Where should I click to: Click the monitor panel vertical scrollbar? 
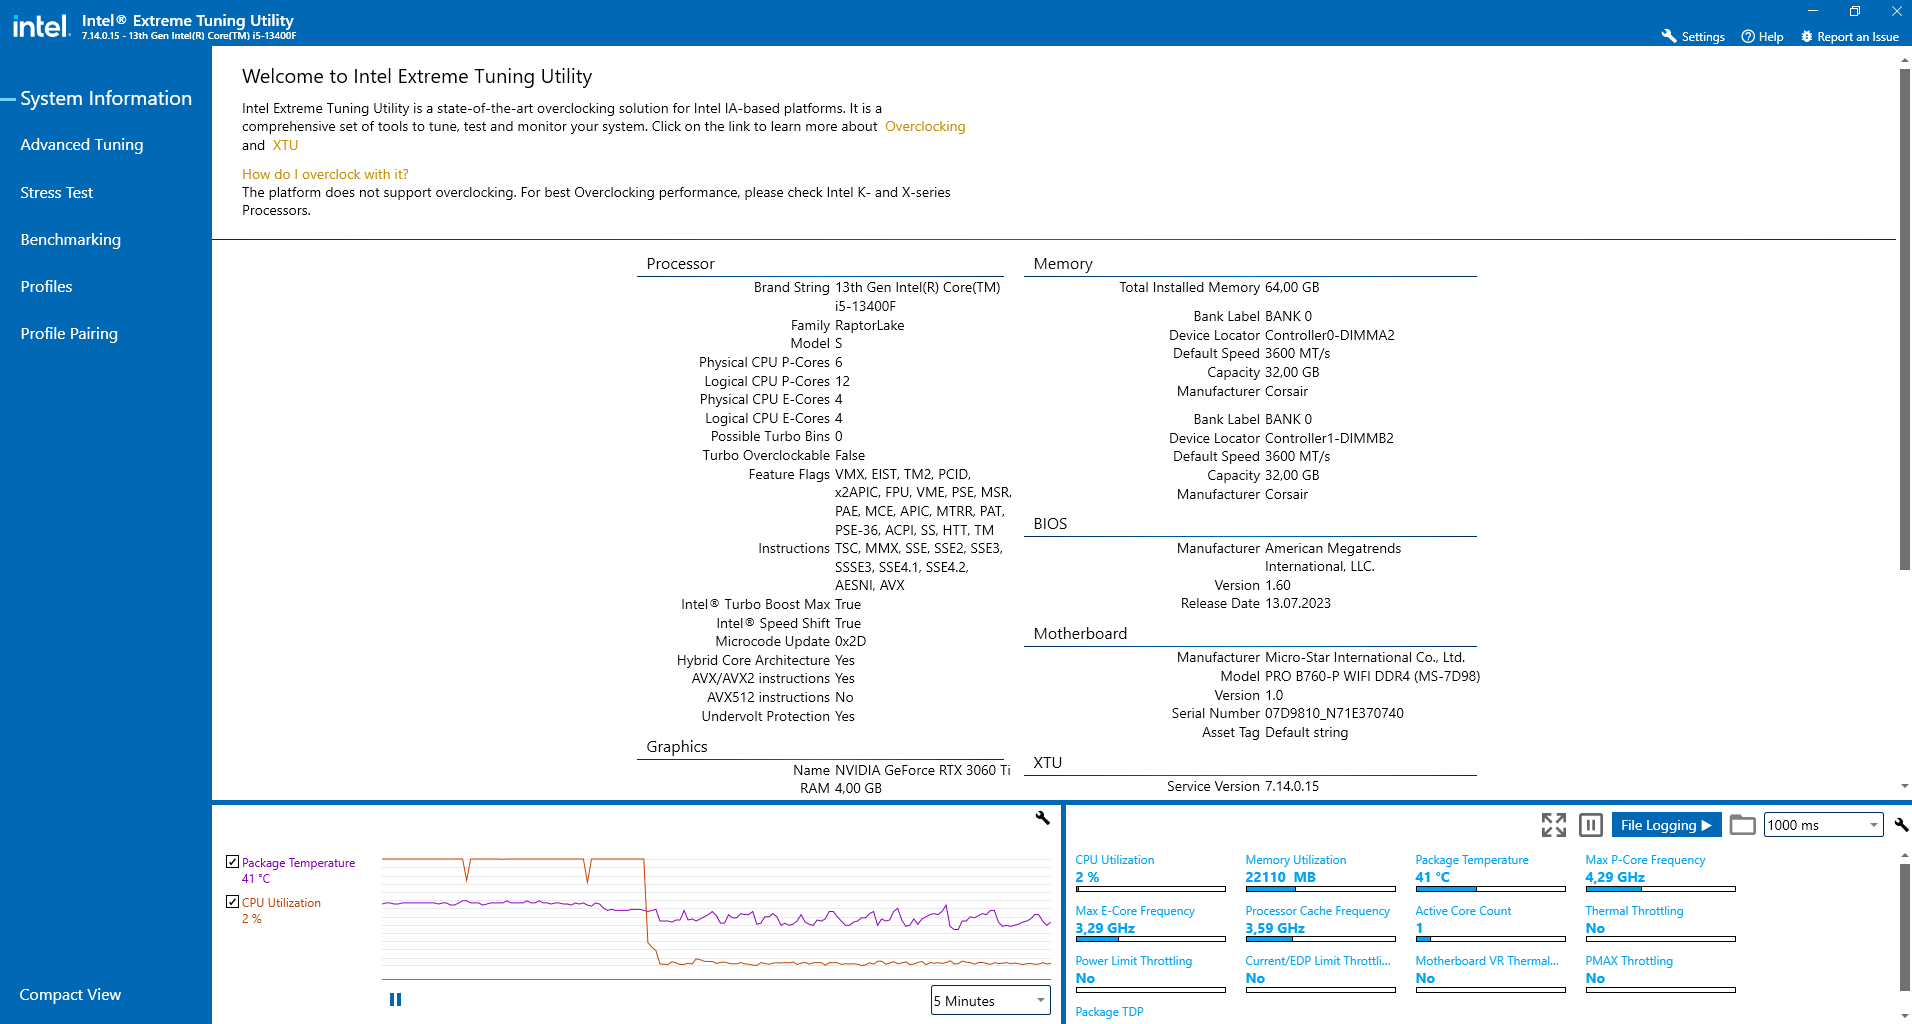[x=1905, y=927]
